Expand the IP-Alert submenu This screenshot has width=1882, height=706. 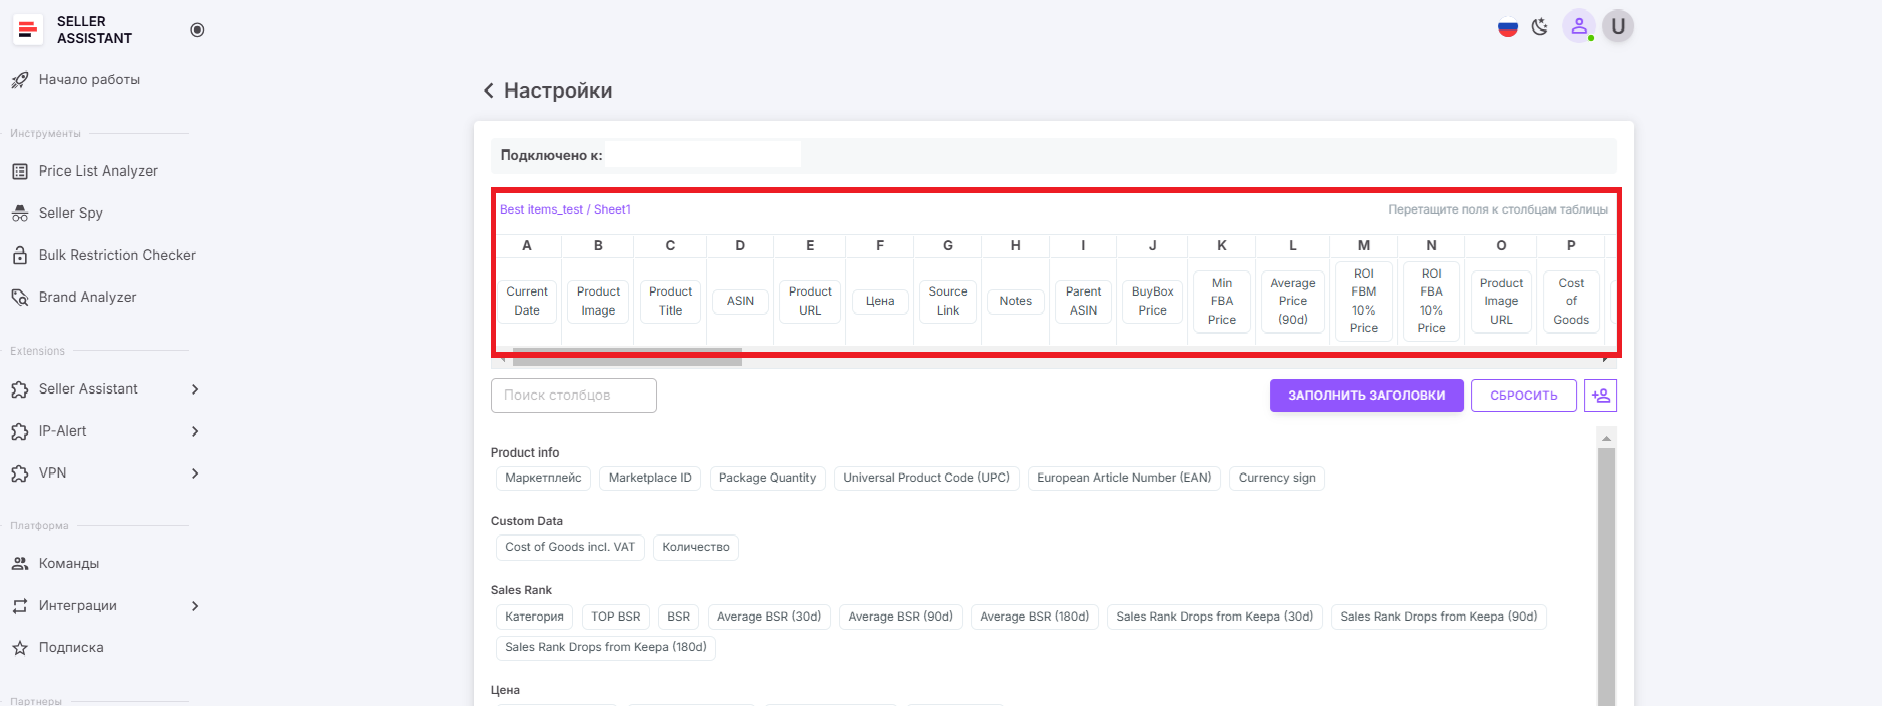point(195,431)
